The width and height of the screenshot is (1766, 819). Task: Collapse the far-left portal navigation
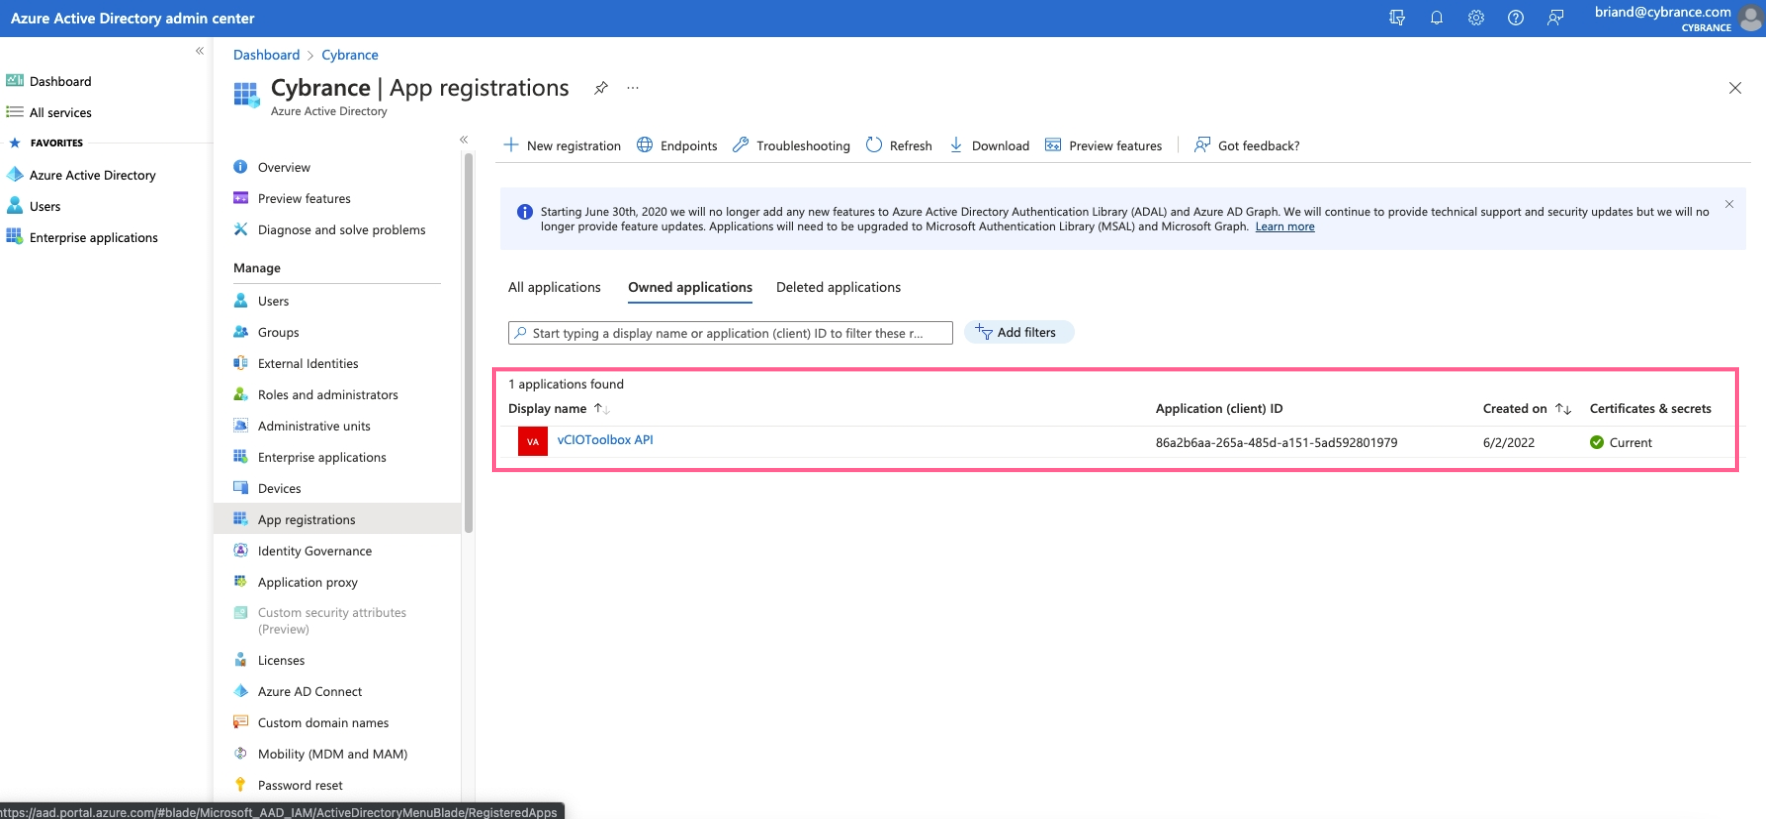coord(200,51)
